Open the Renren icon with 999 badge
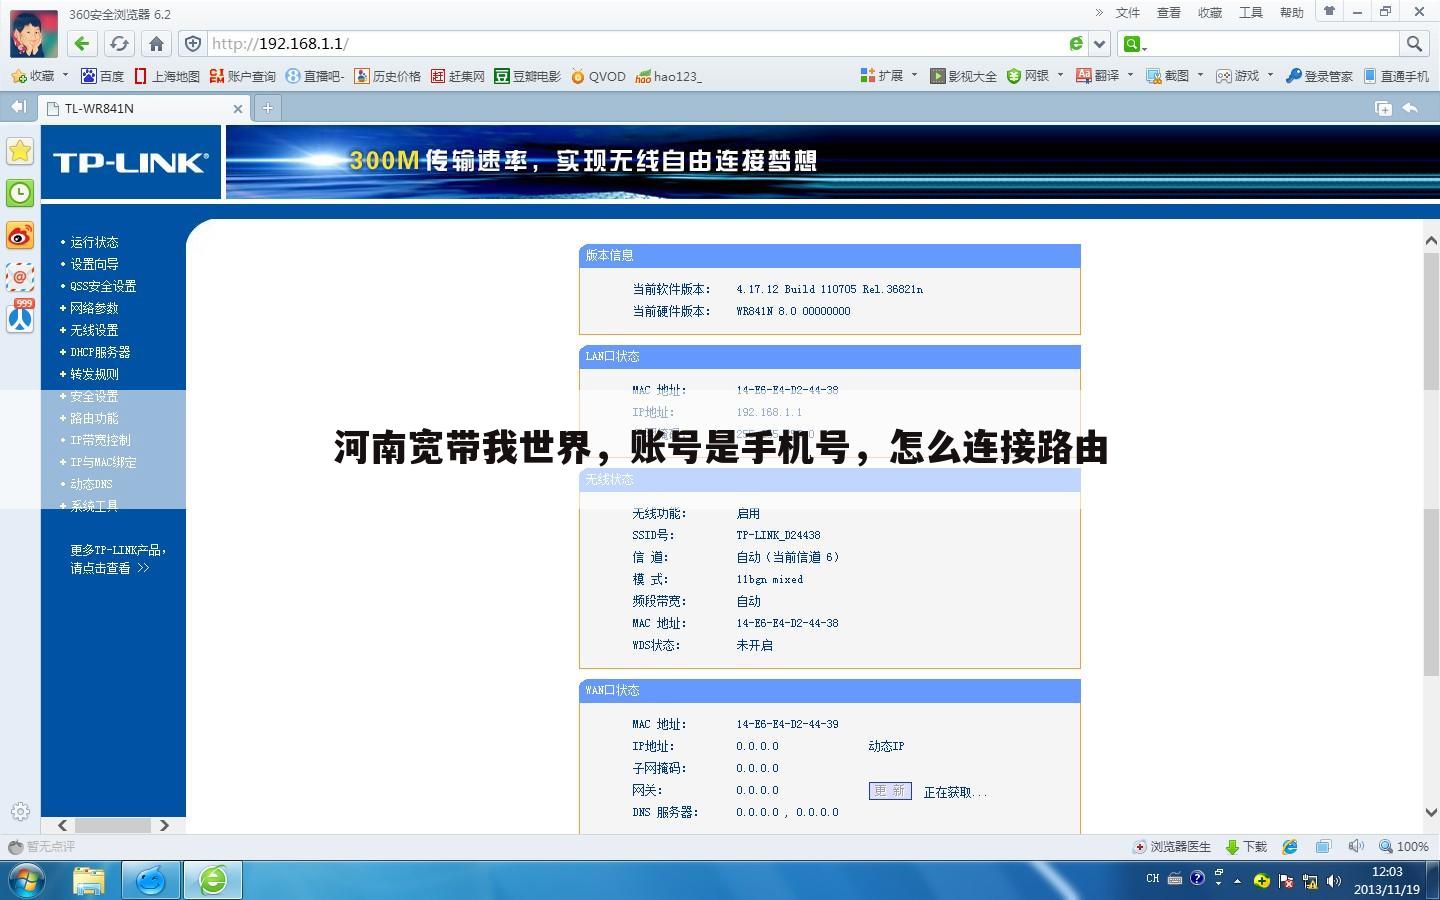The width and height of the screenshot is (1440, 900). click(x=20, y=316)
